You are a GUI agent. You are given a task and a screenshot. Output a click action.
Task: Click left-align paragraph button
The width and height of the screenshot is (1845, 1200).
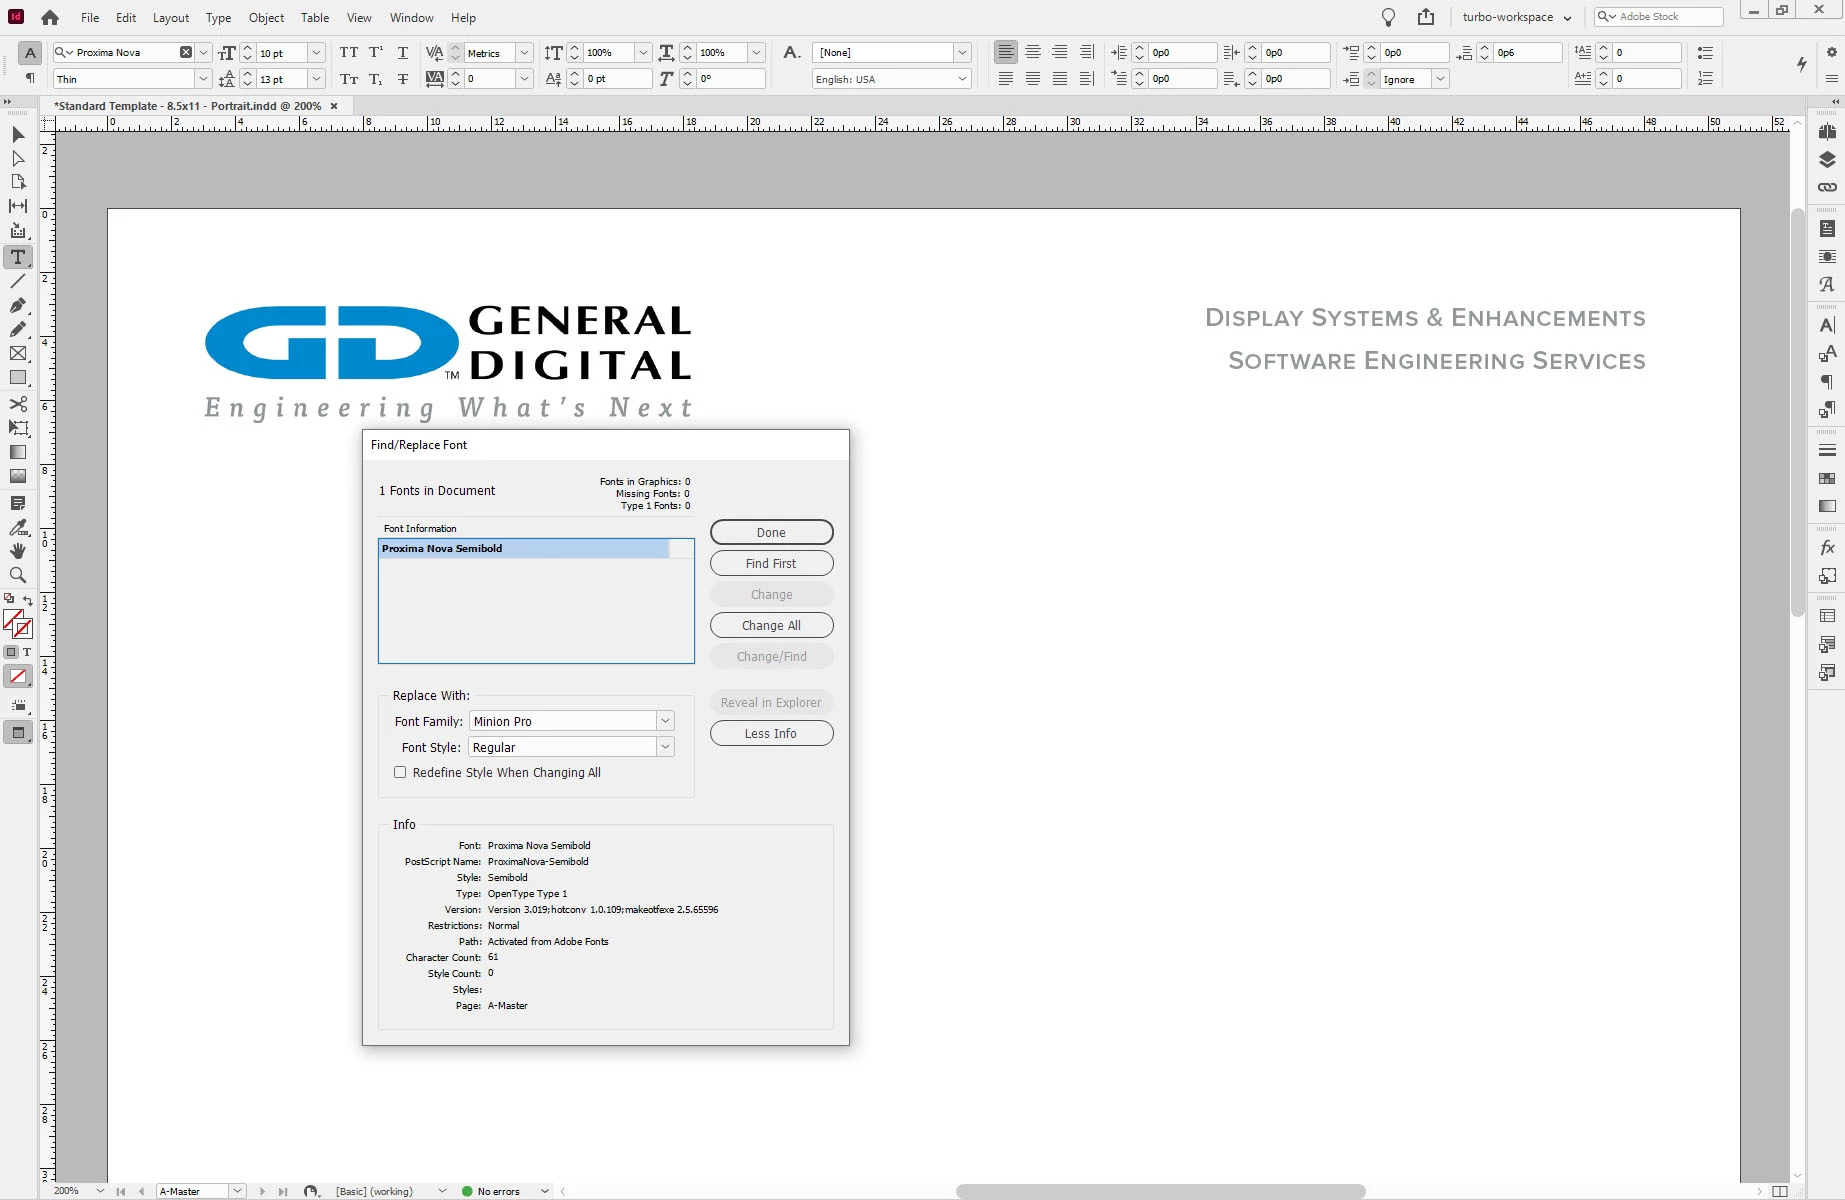point(1006,52)
